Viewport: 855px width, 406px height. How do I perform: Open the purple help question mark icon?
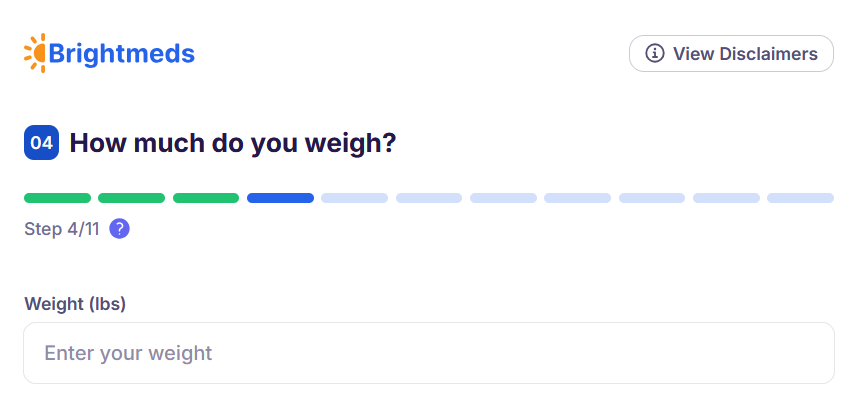point(119,229)
